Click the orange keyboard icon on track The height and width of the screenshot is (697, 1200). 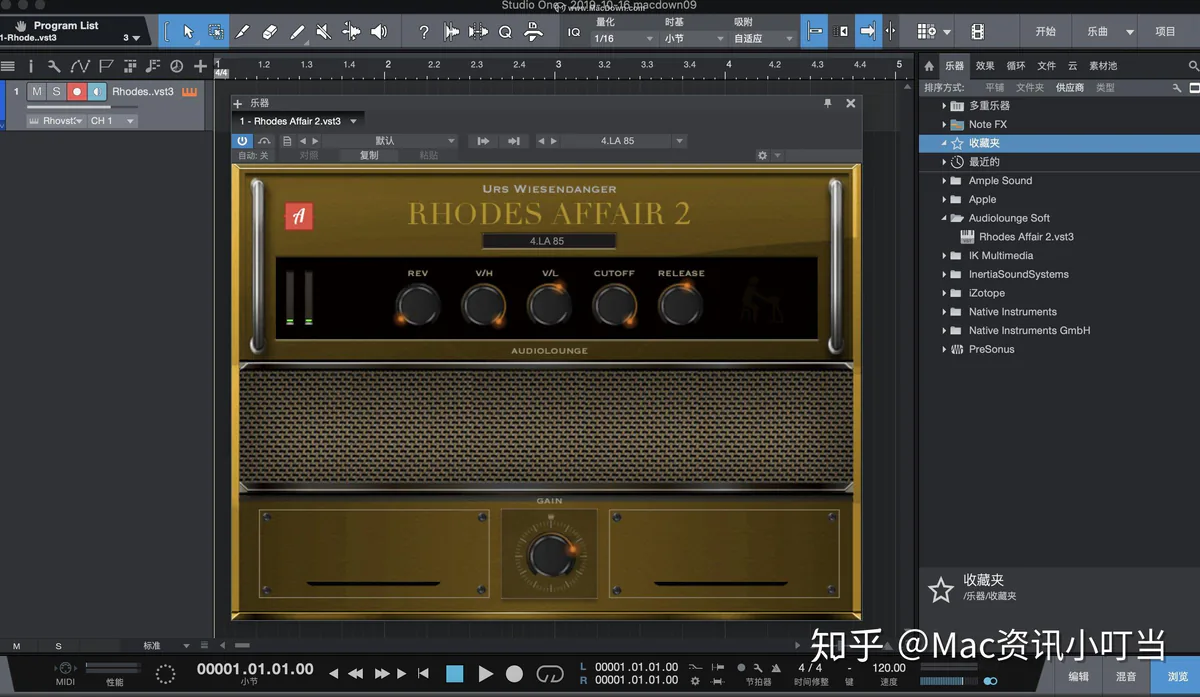[x=190, y=92]
